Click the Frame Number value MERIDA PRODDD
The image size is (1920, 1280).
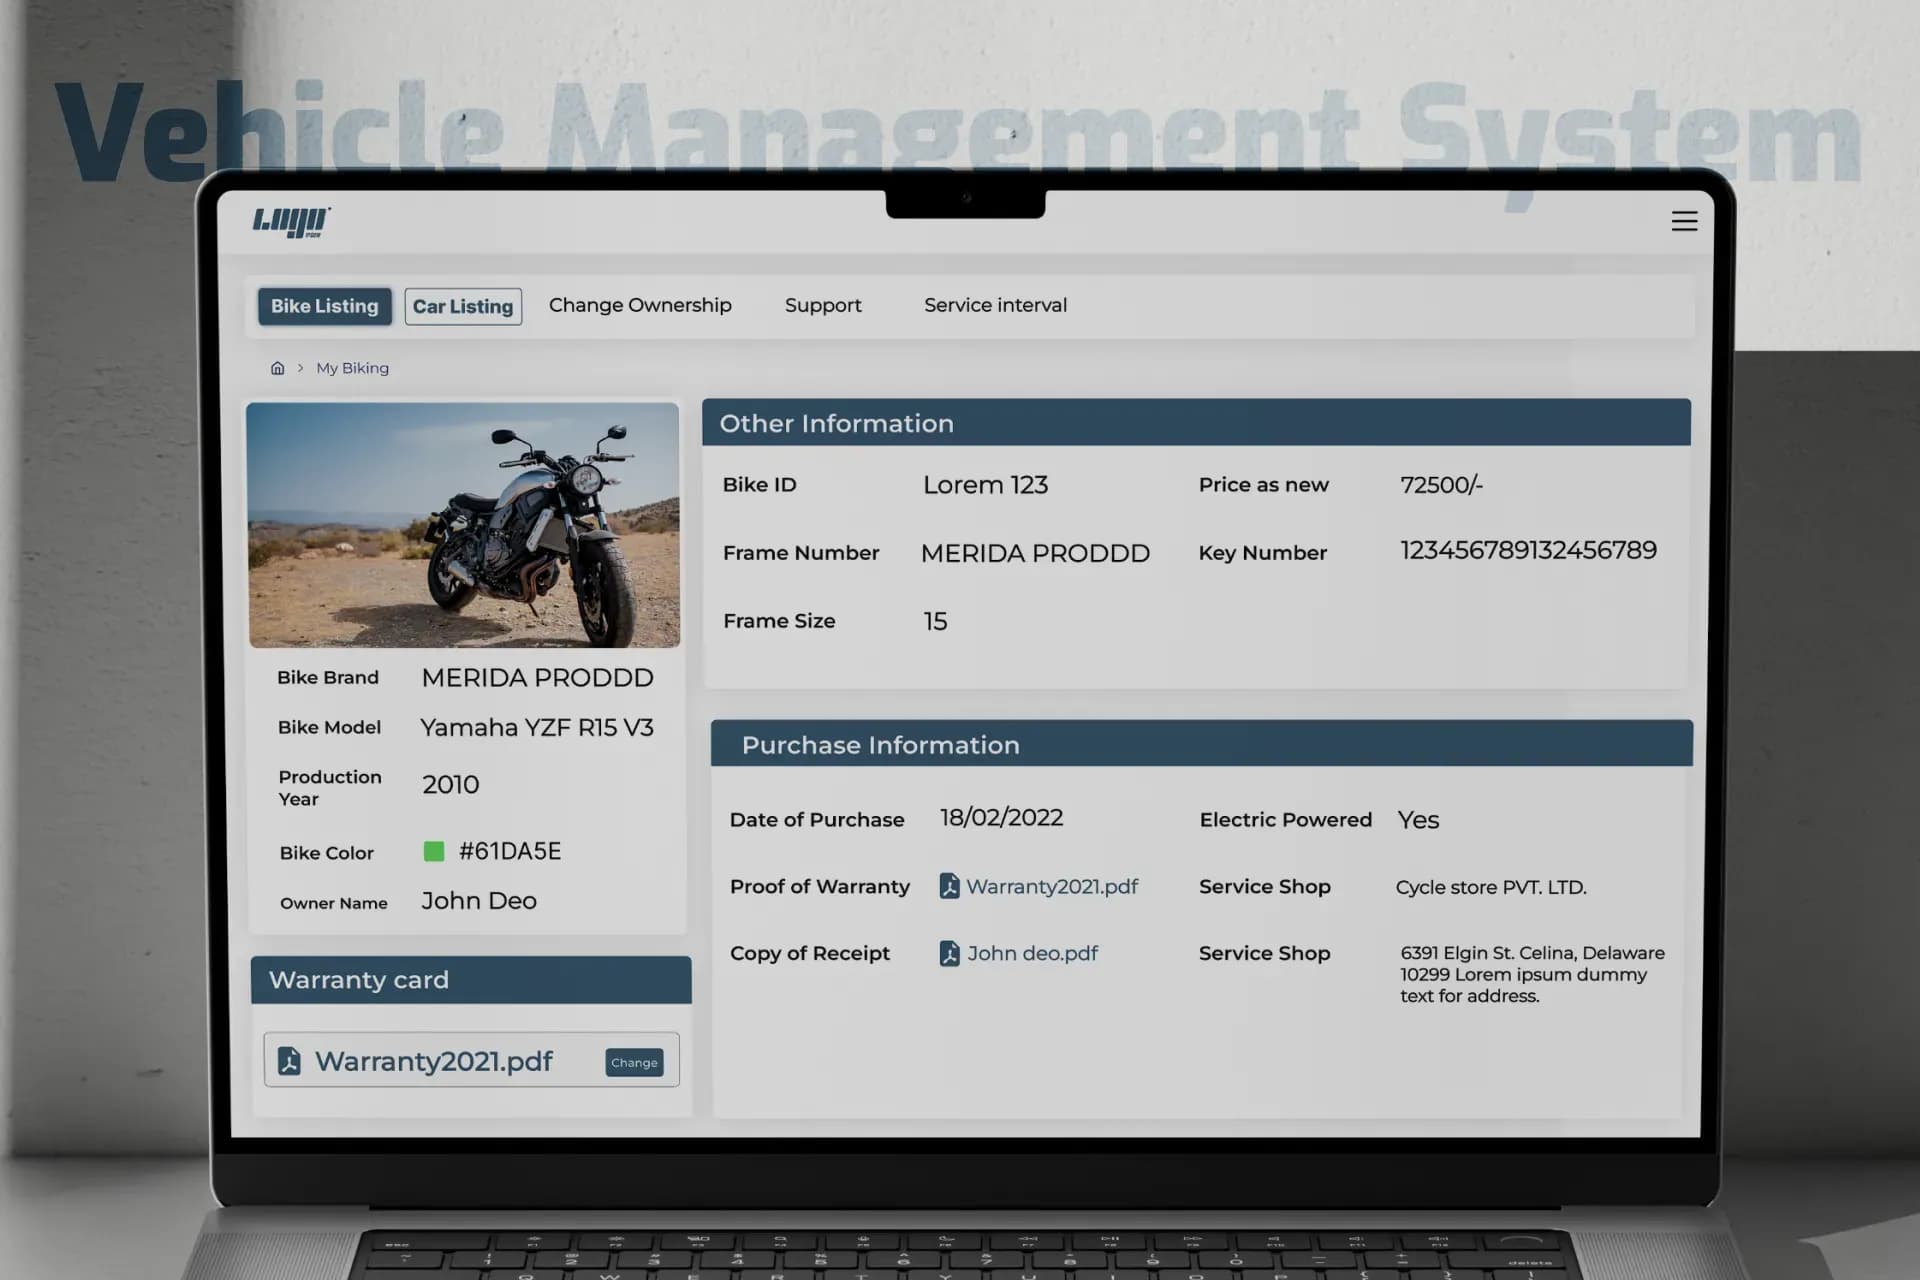coord(1035,553)
